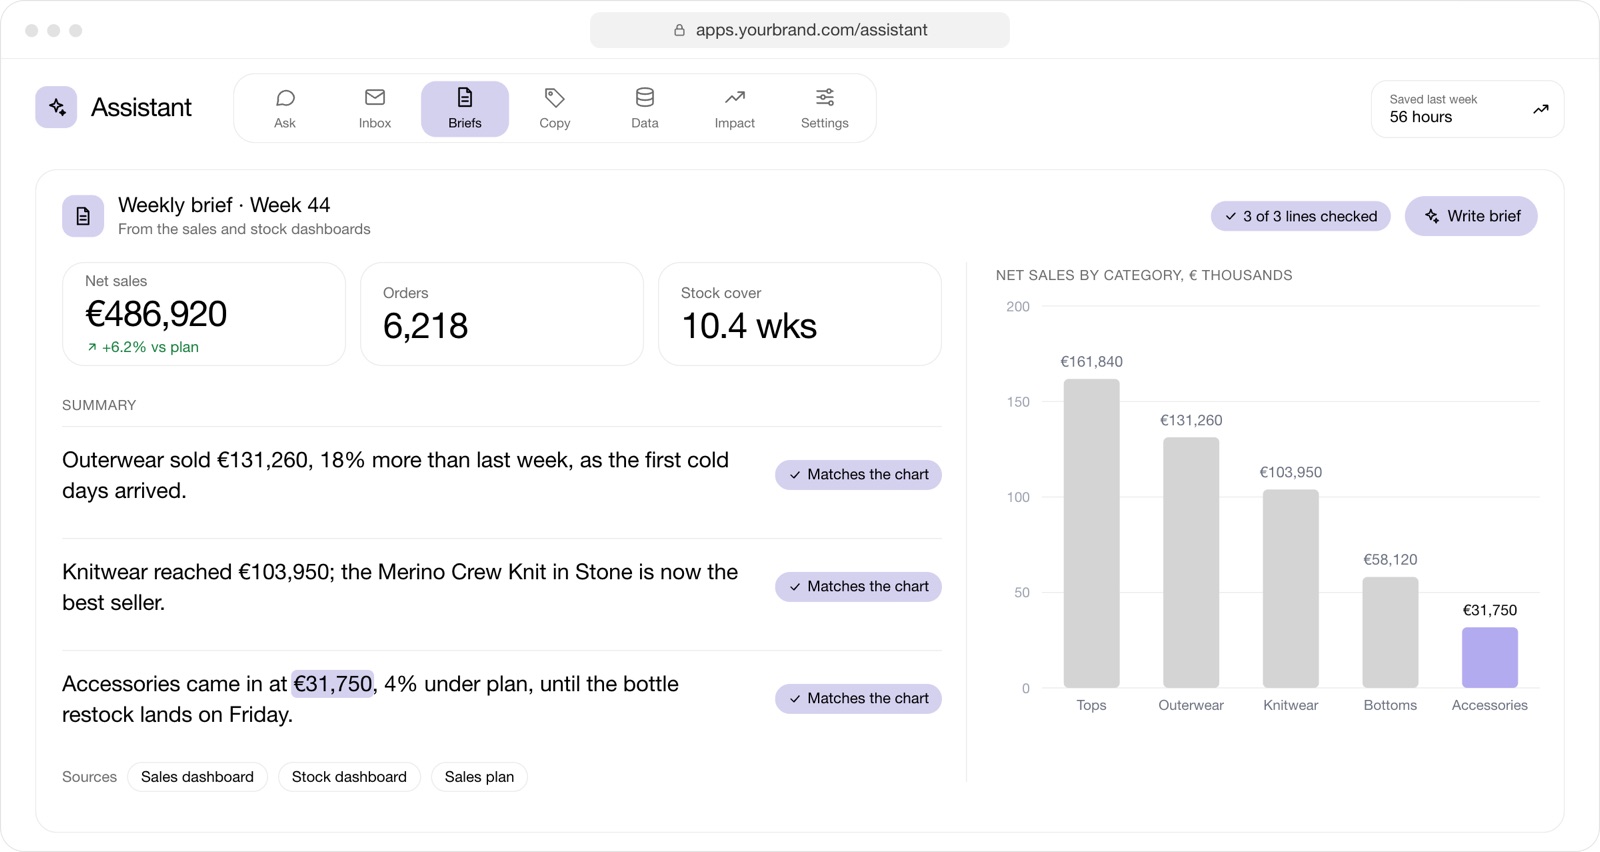
Task: Click the Net sales €486,920 card
Action: pos(204,314)
